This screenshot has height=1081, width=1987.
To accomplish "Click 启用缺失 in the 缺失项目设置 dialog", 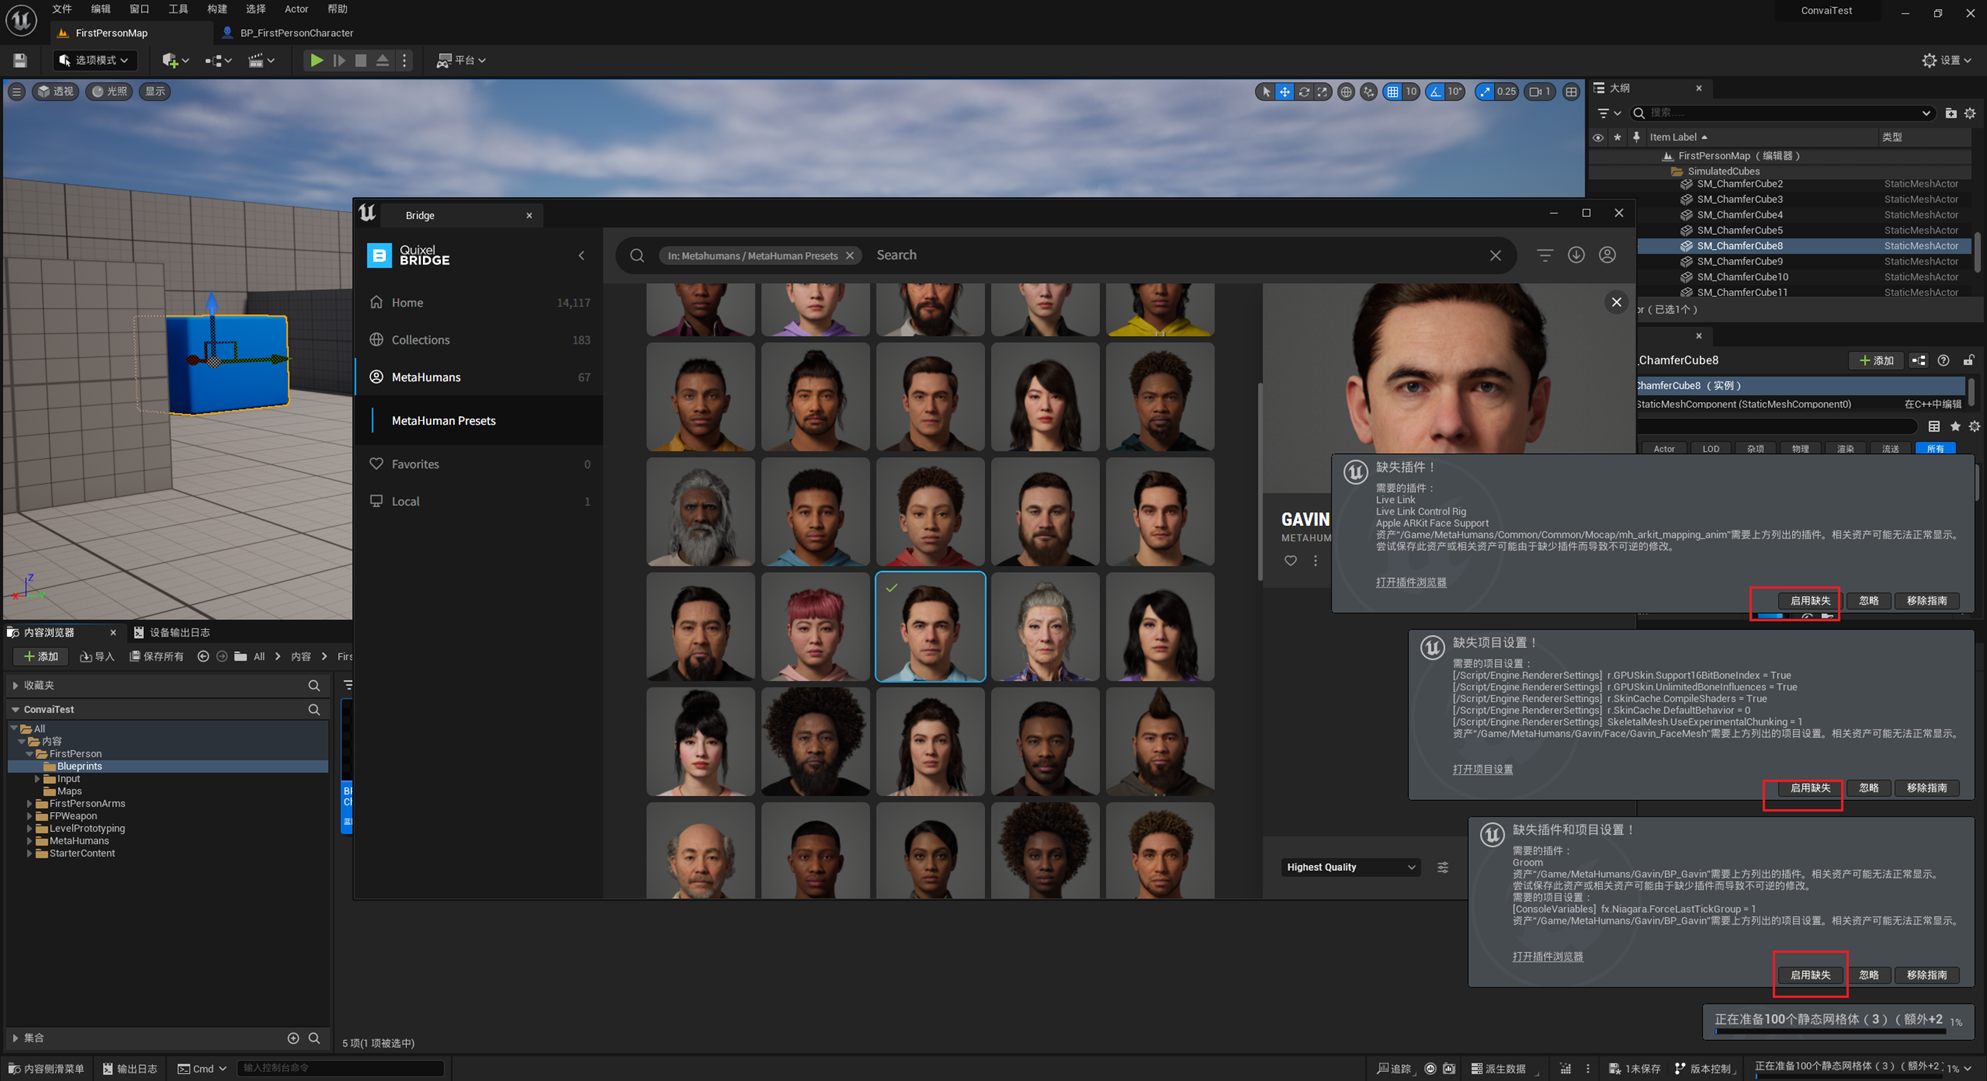I will click(x=1810, y=788).
